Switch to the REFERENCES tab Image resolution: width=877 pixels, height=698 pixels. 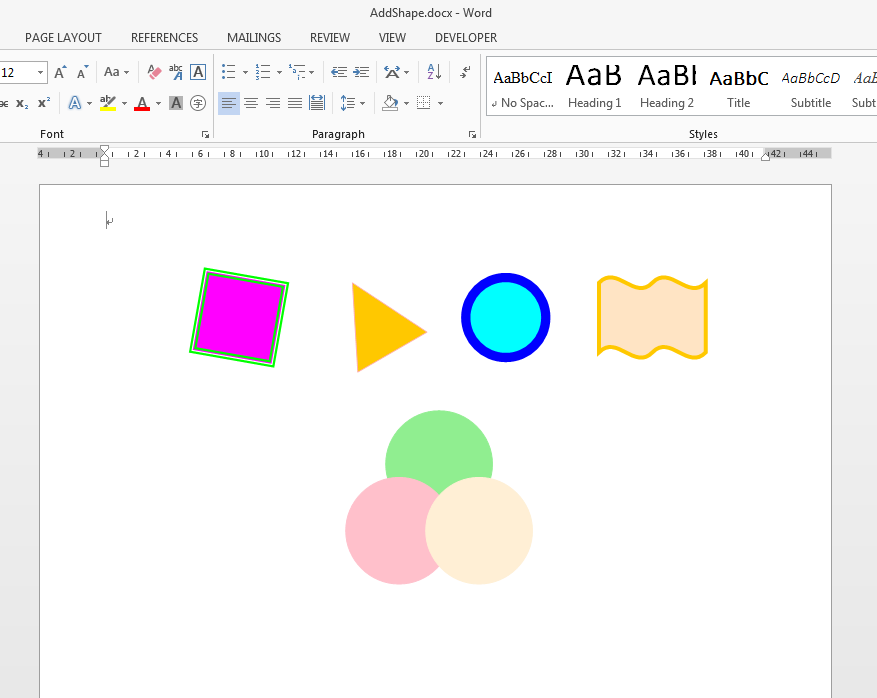pyautogui.click(x=164, y=38)
